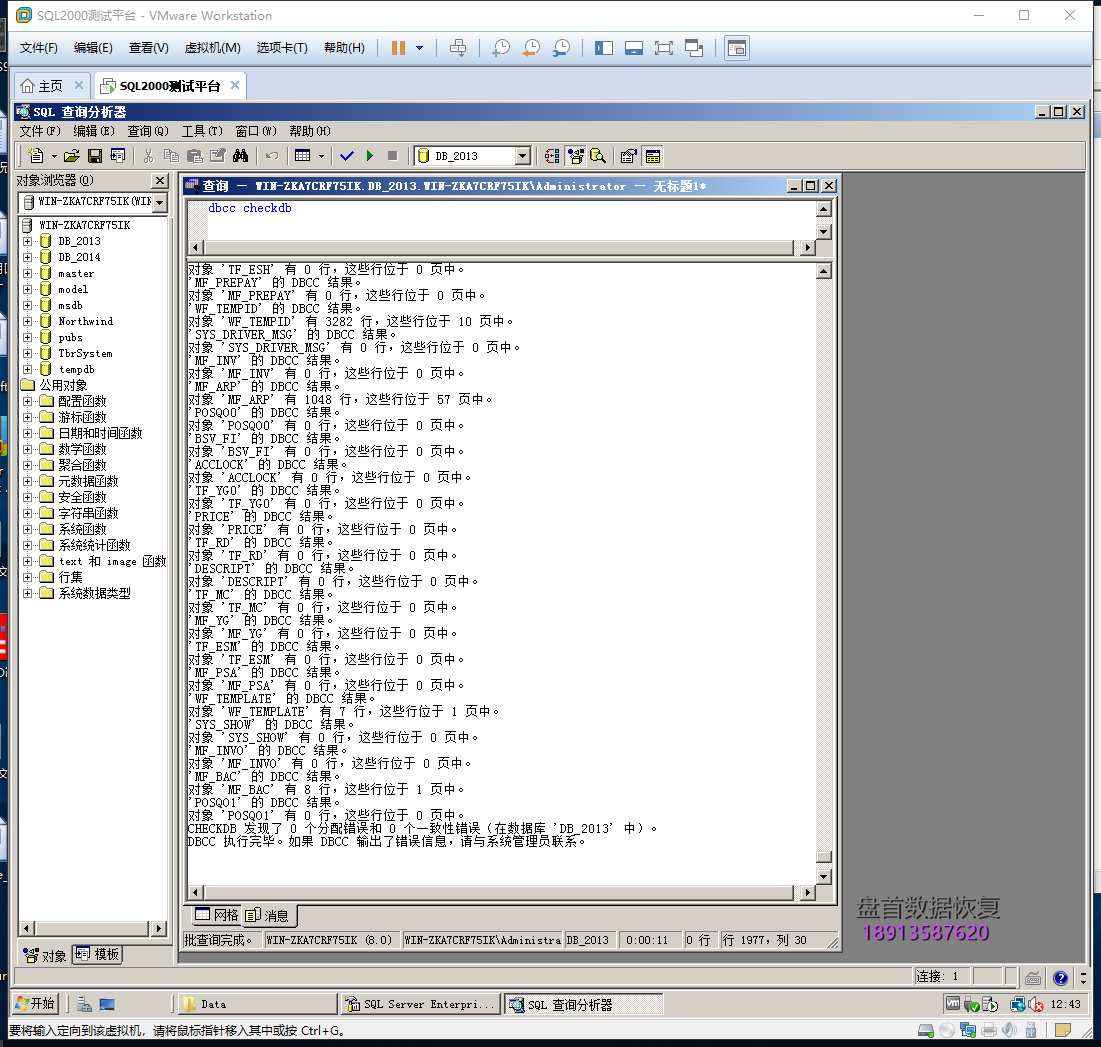
Task: Toggle the Show Results Pane button
Action: (x=653, y=156)
